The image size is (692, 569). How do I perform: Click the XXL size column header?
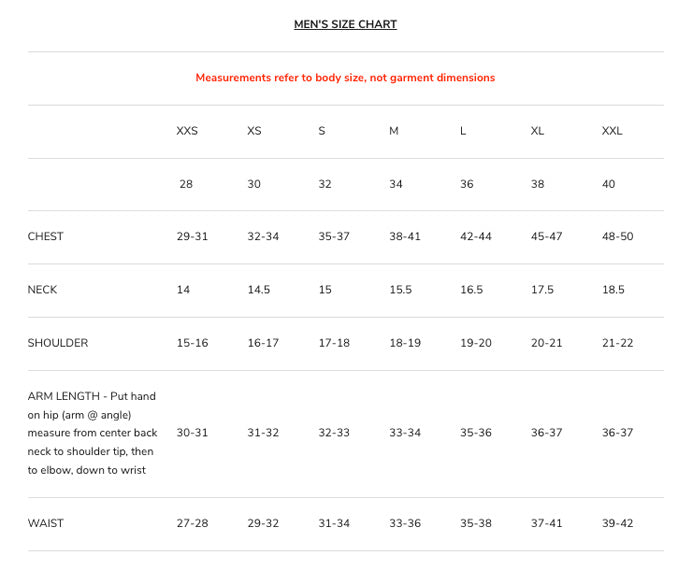tap(612, 131)
